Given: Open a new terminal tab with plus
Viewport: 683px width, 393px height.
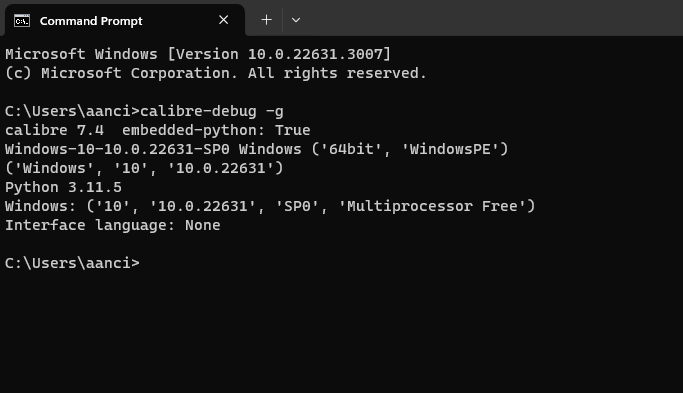Looking at the screenshot, I should 266,20.
